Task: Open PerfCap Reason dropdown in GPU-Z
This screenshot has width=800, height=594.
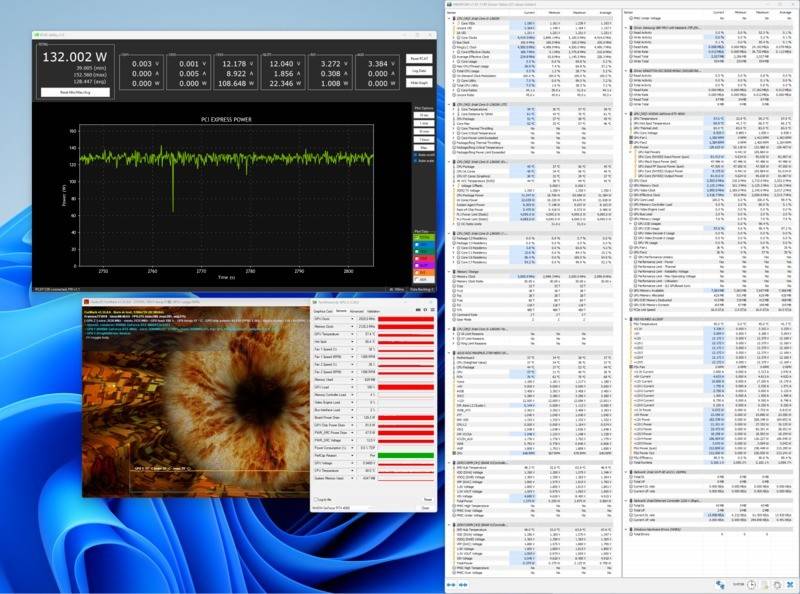Action: 352,455
